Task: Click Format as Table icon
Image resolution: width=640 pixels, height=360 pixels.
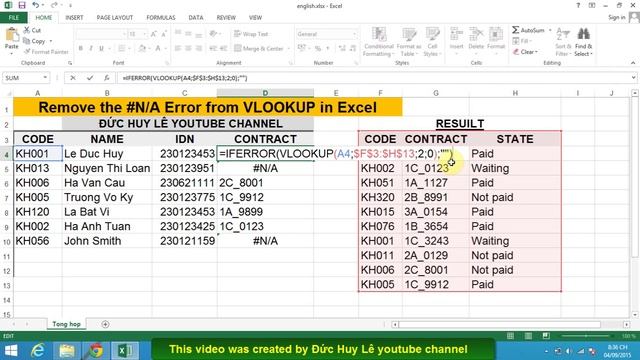Action: coord(409,34)
